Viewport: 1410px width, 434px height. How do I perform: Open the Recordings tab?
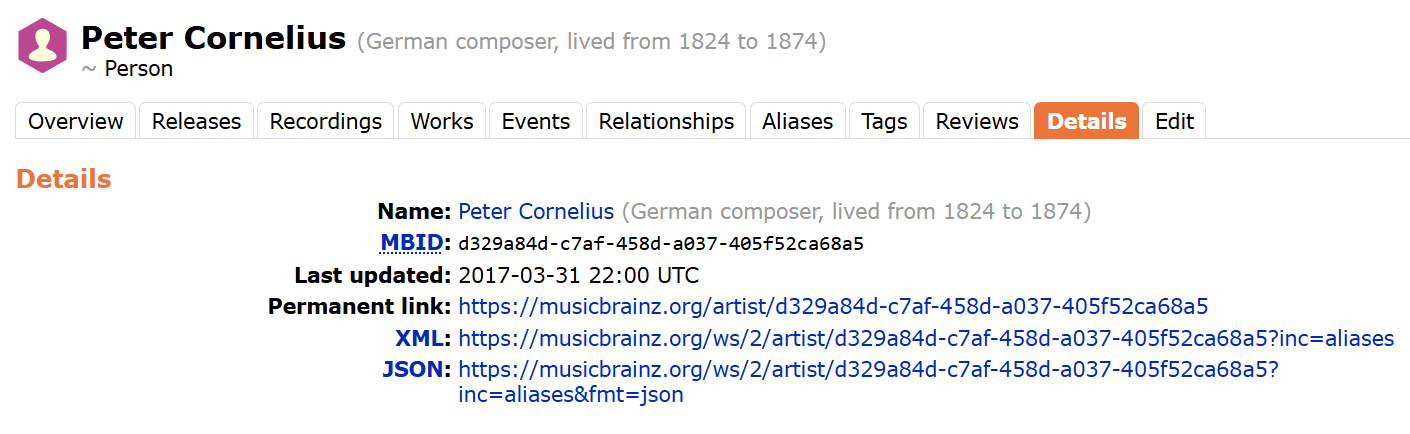[326, 121]
